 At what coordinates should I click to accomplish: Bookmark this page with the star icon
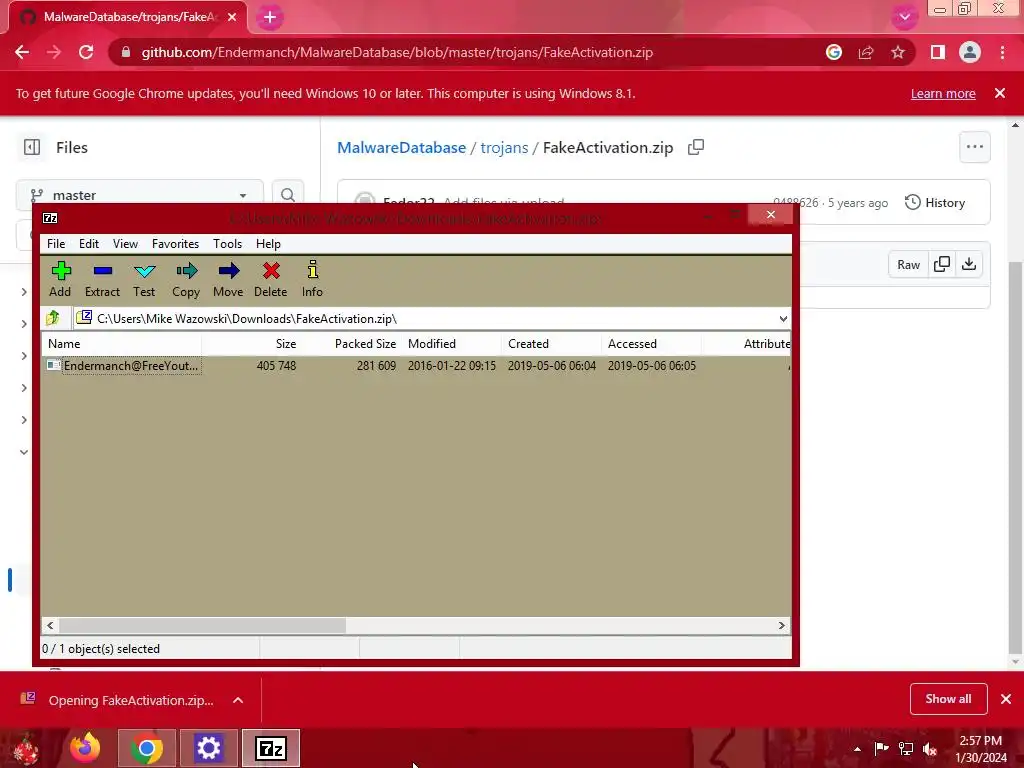pyautogui.click(x=898, y=52)
